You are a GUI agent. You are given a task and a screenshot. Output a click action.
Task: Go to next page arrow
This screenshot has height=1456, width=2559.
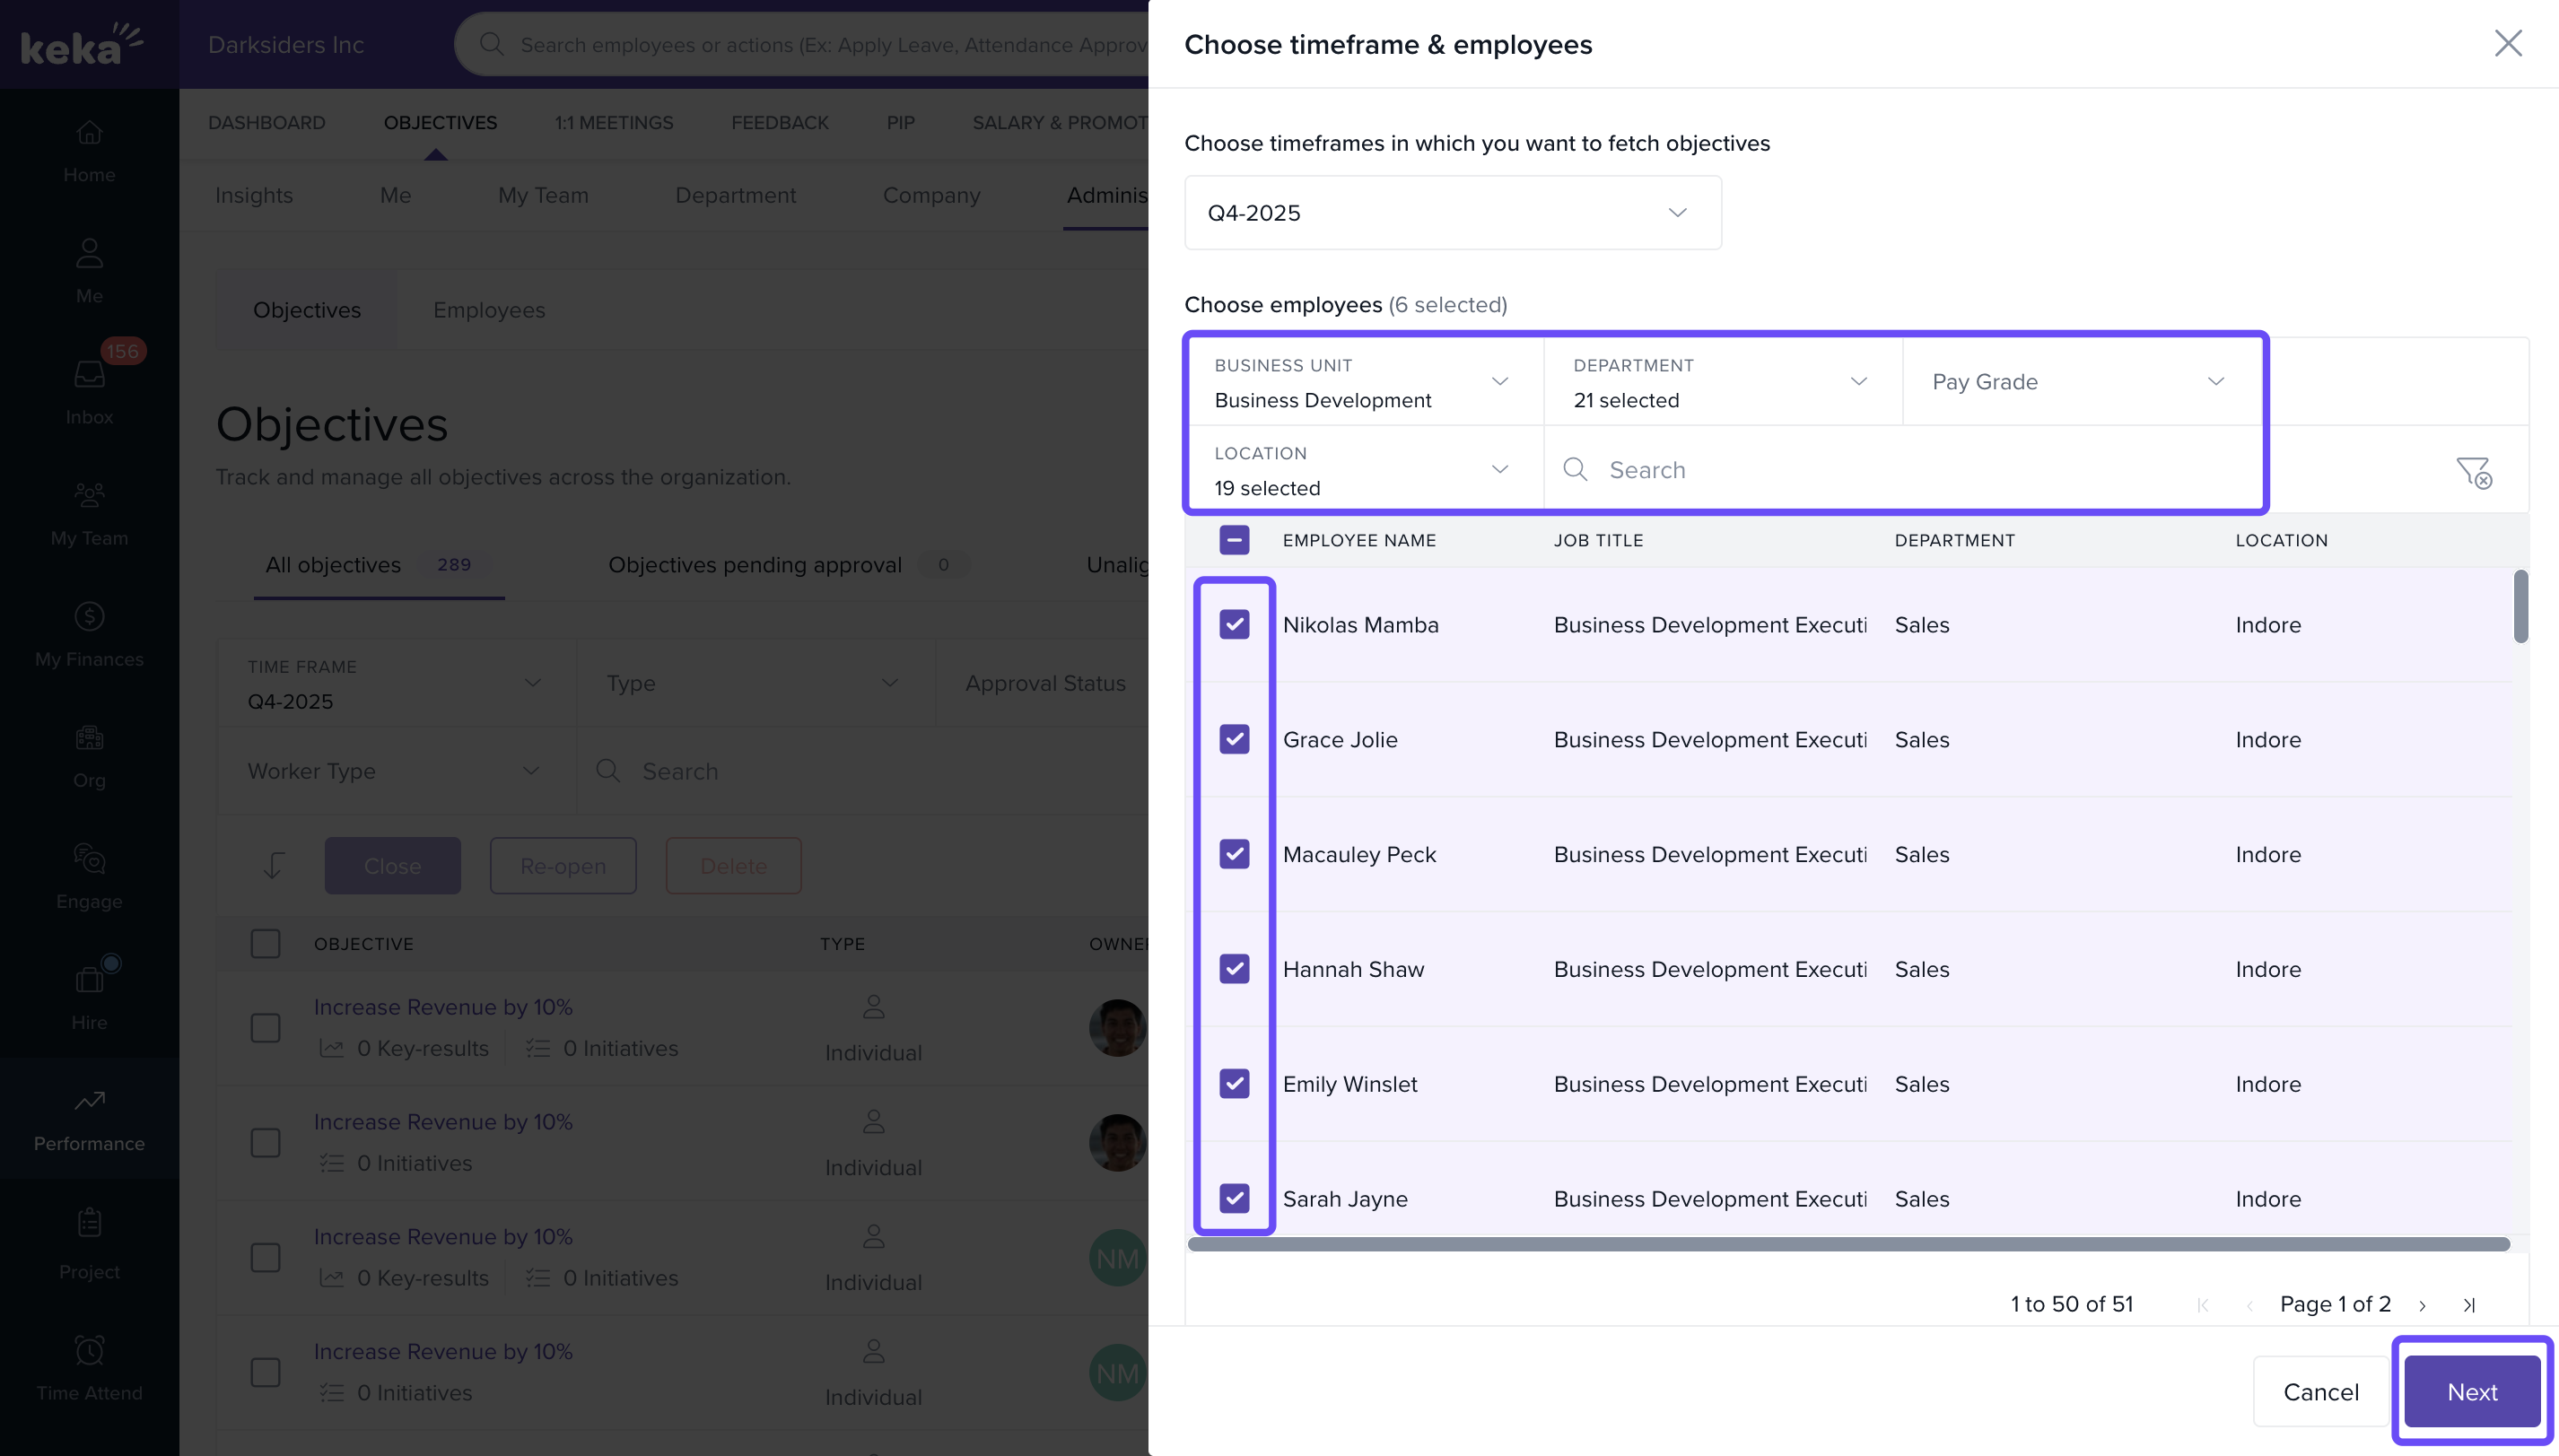[2422, 1305]
